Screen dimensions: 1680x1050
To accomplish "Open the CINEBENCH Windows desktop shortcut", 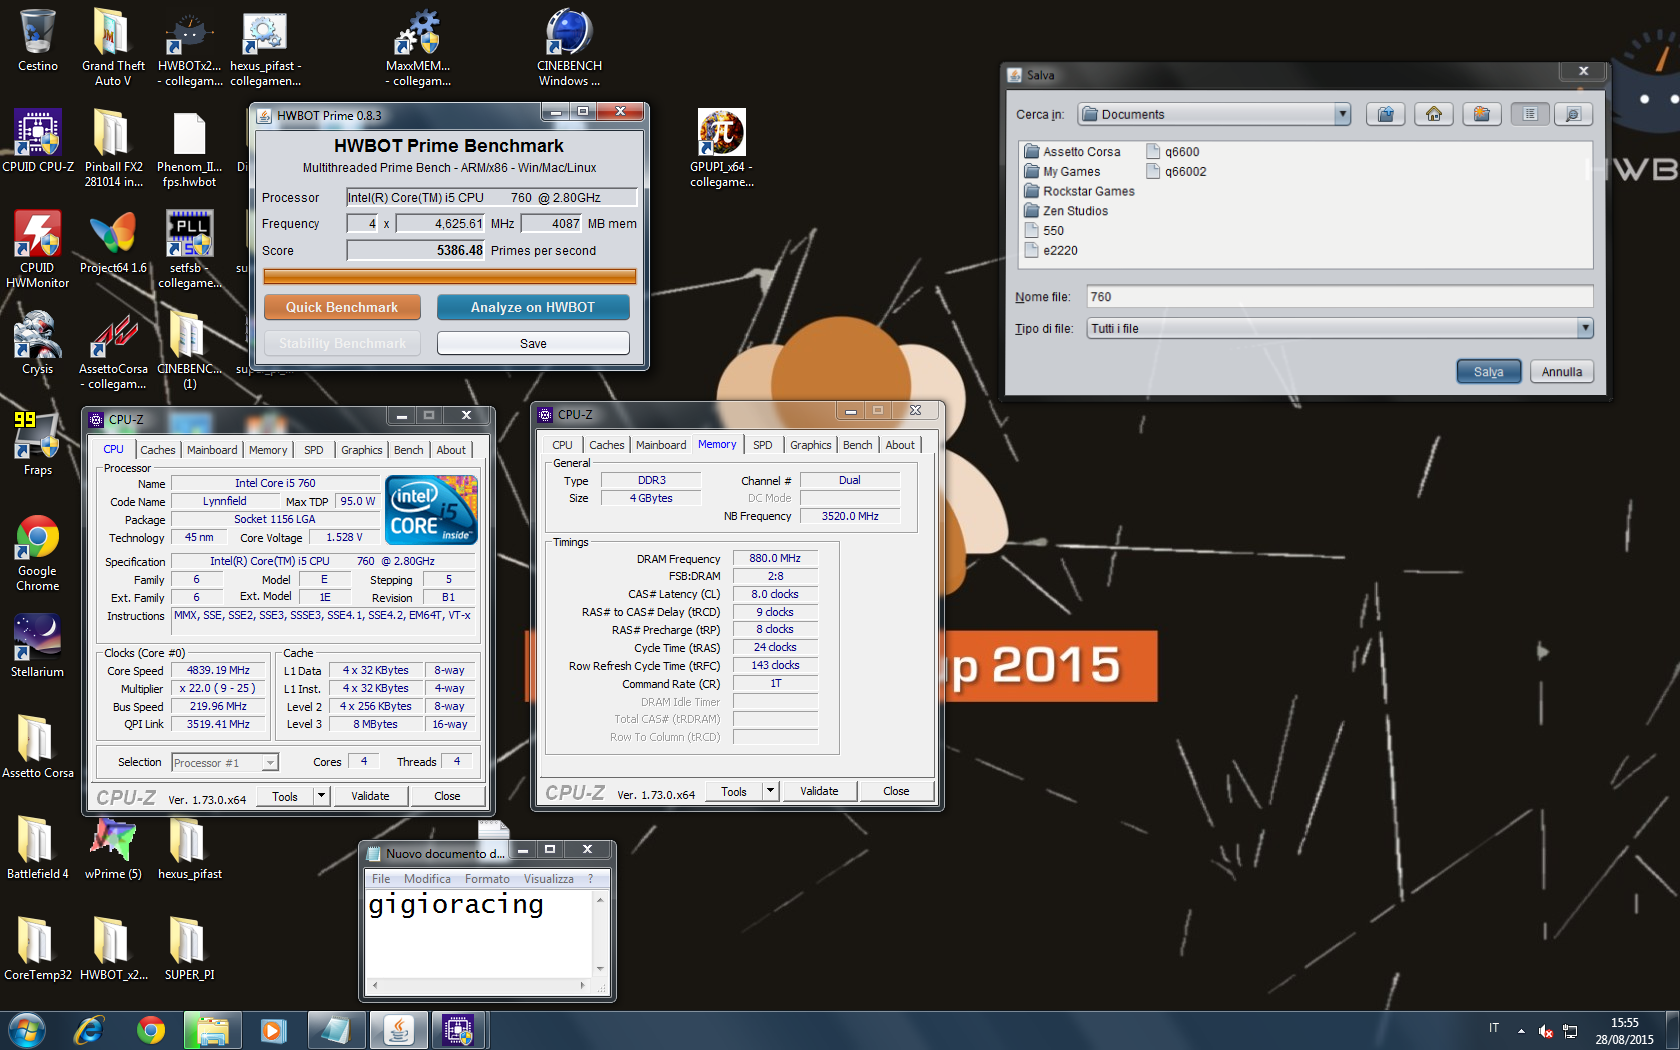I will [x=569, y=46].
